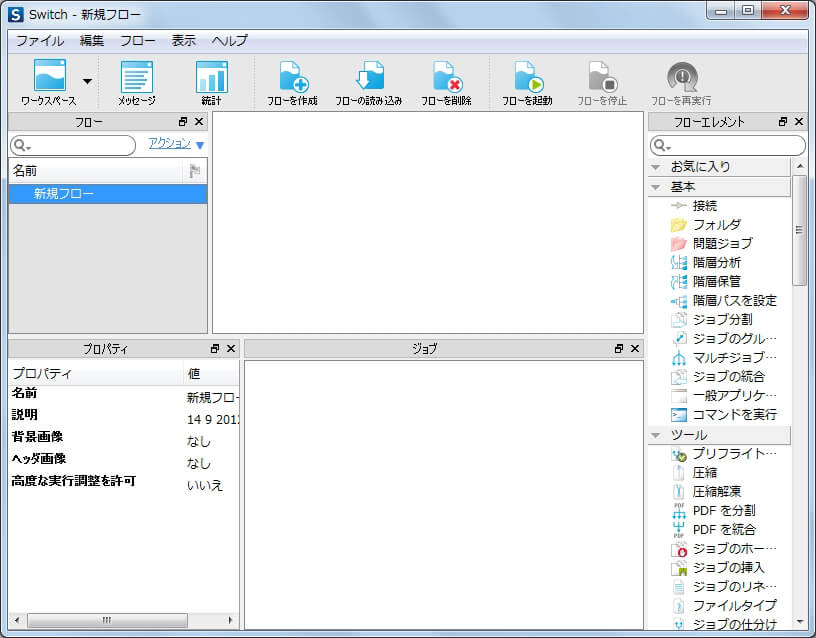This screenshot has width=816, height=638.
Task: Close the ジョブ panel
Action: [x=635, y=349]
